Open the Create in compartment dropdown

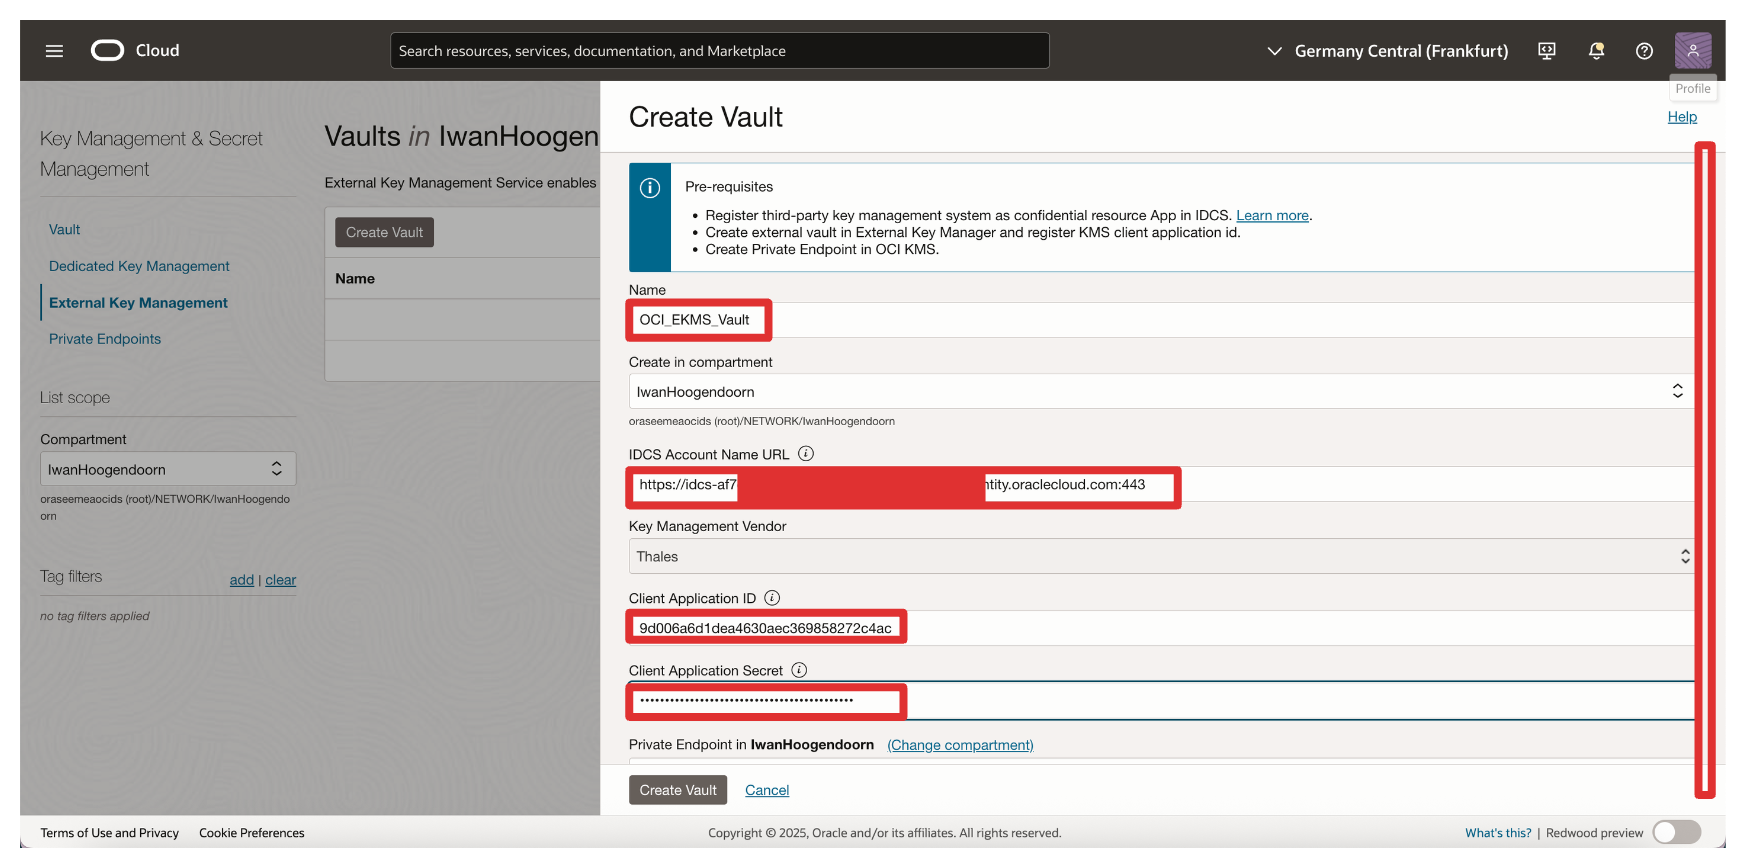coord(1158,392)
